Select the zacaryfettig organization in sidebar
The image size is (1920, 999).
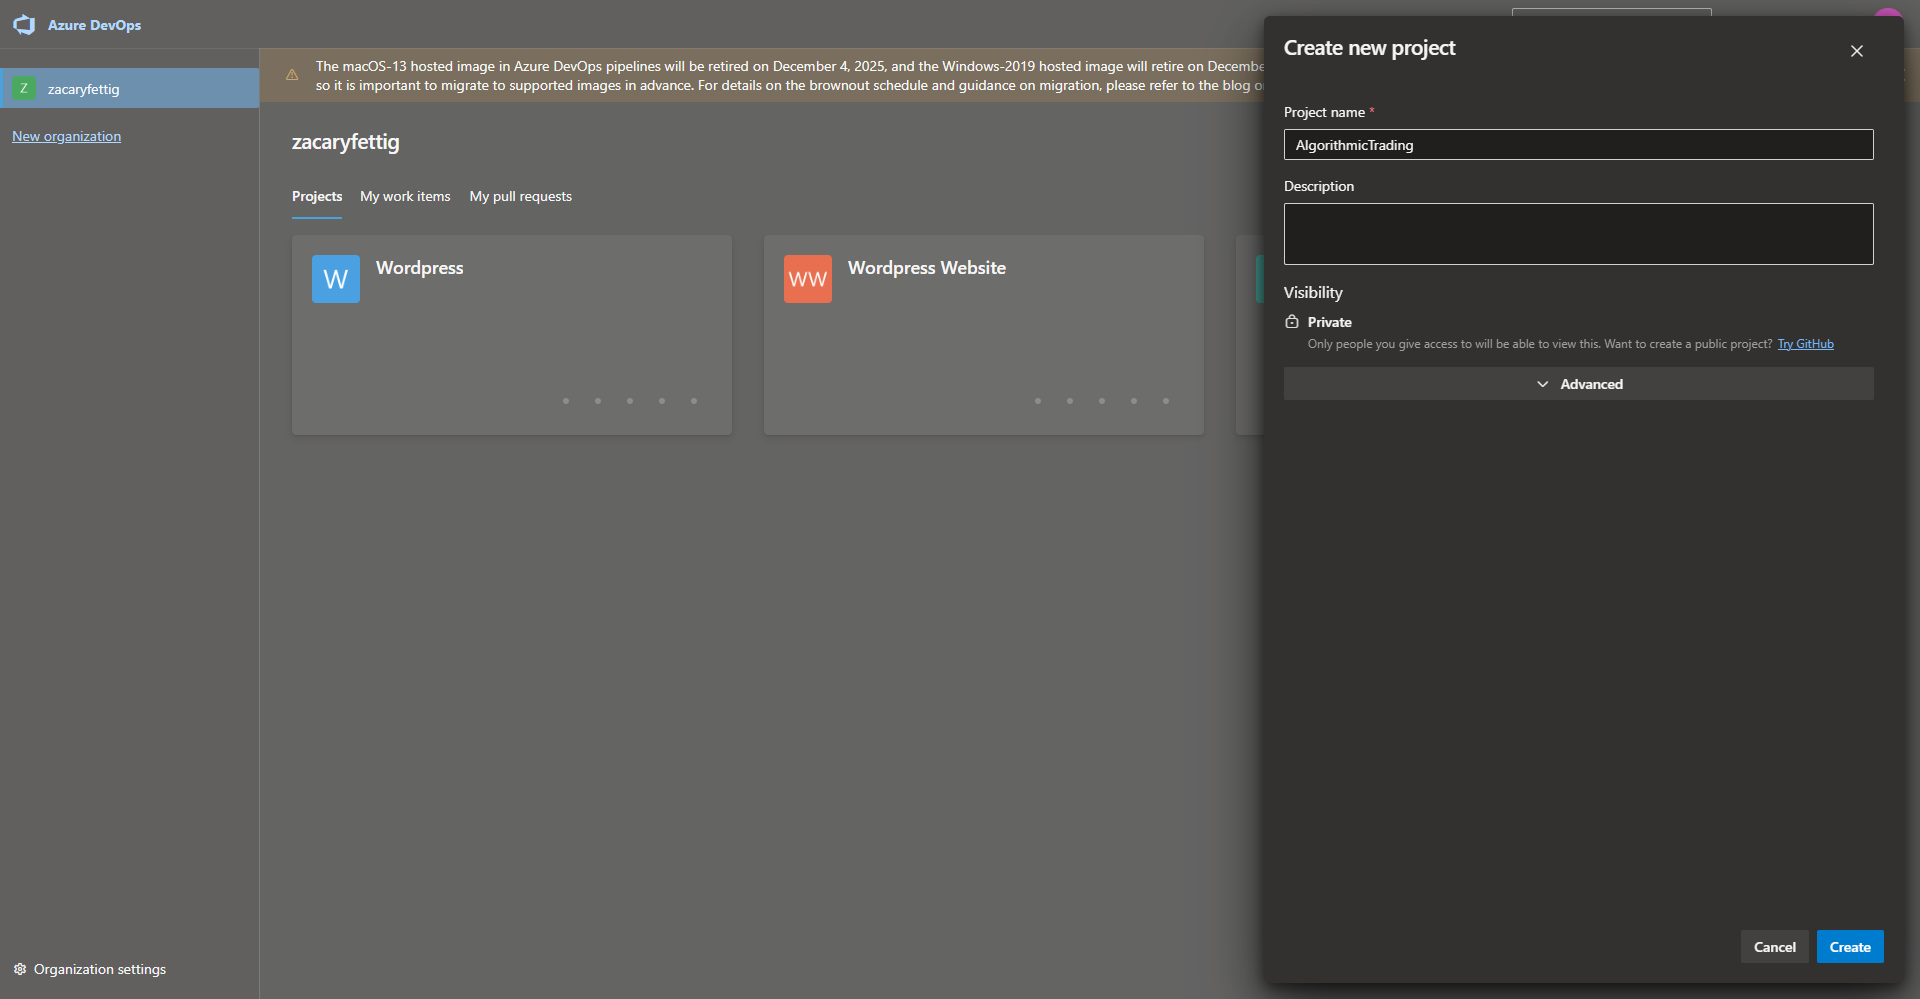click(x=84, y=89)
